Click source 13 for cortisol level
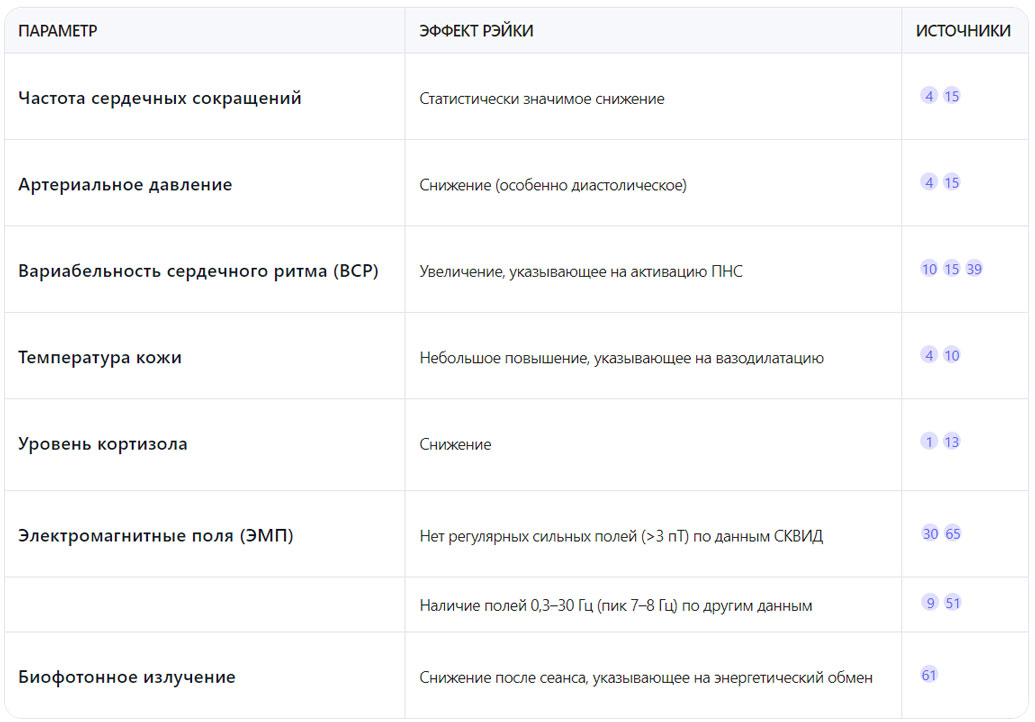The height and width of the screenshot is (722, 1035). 952,441
